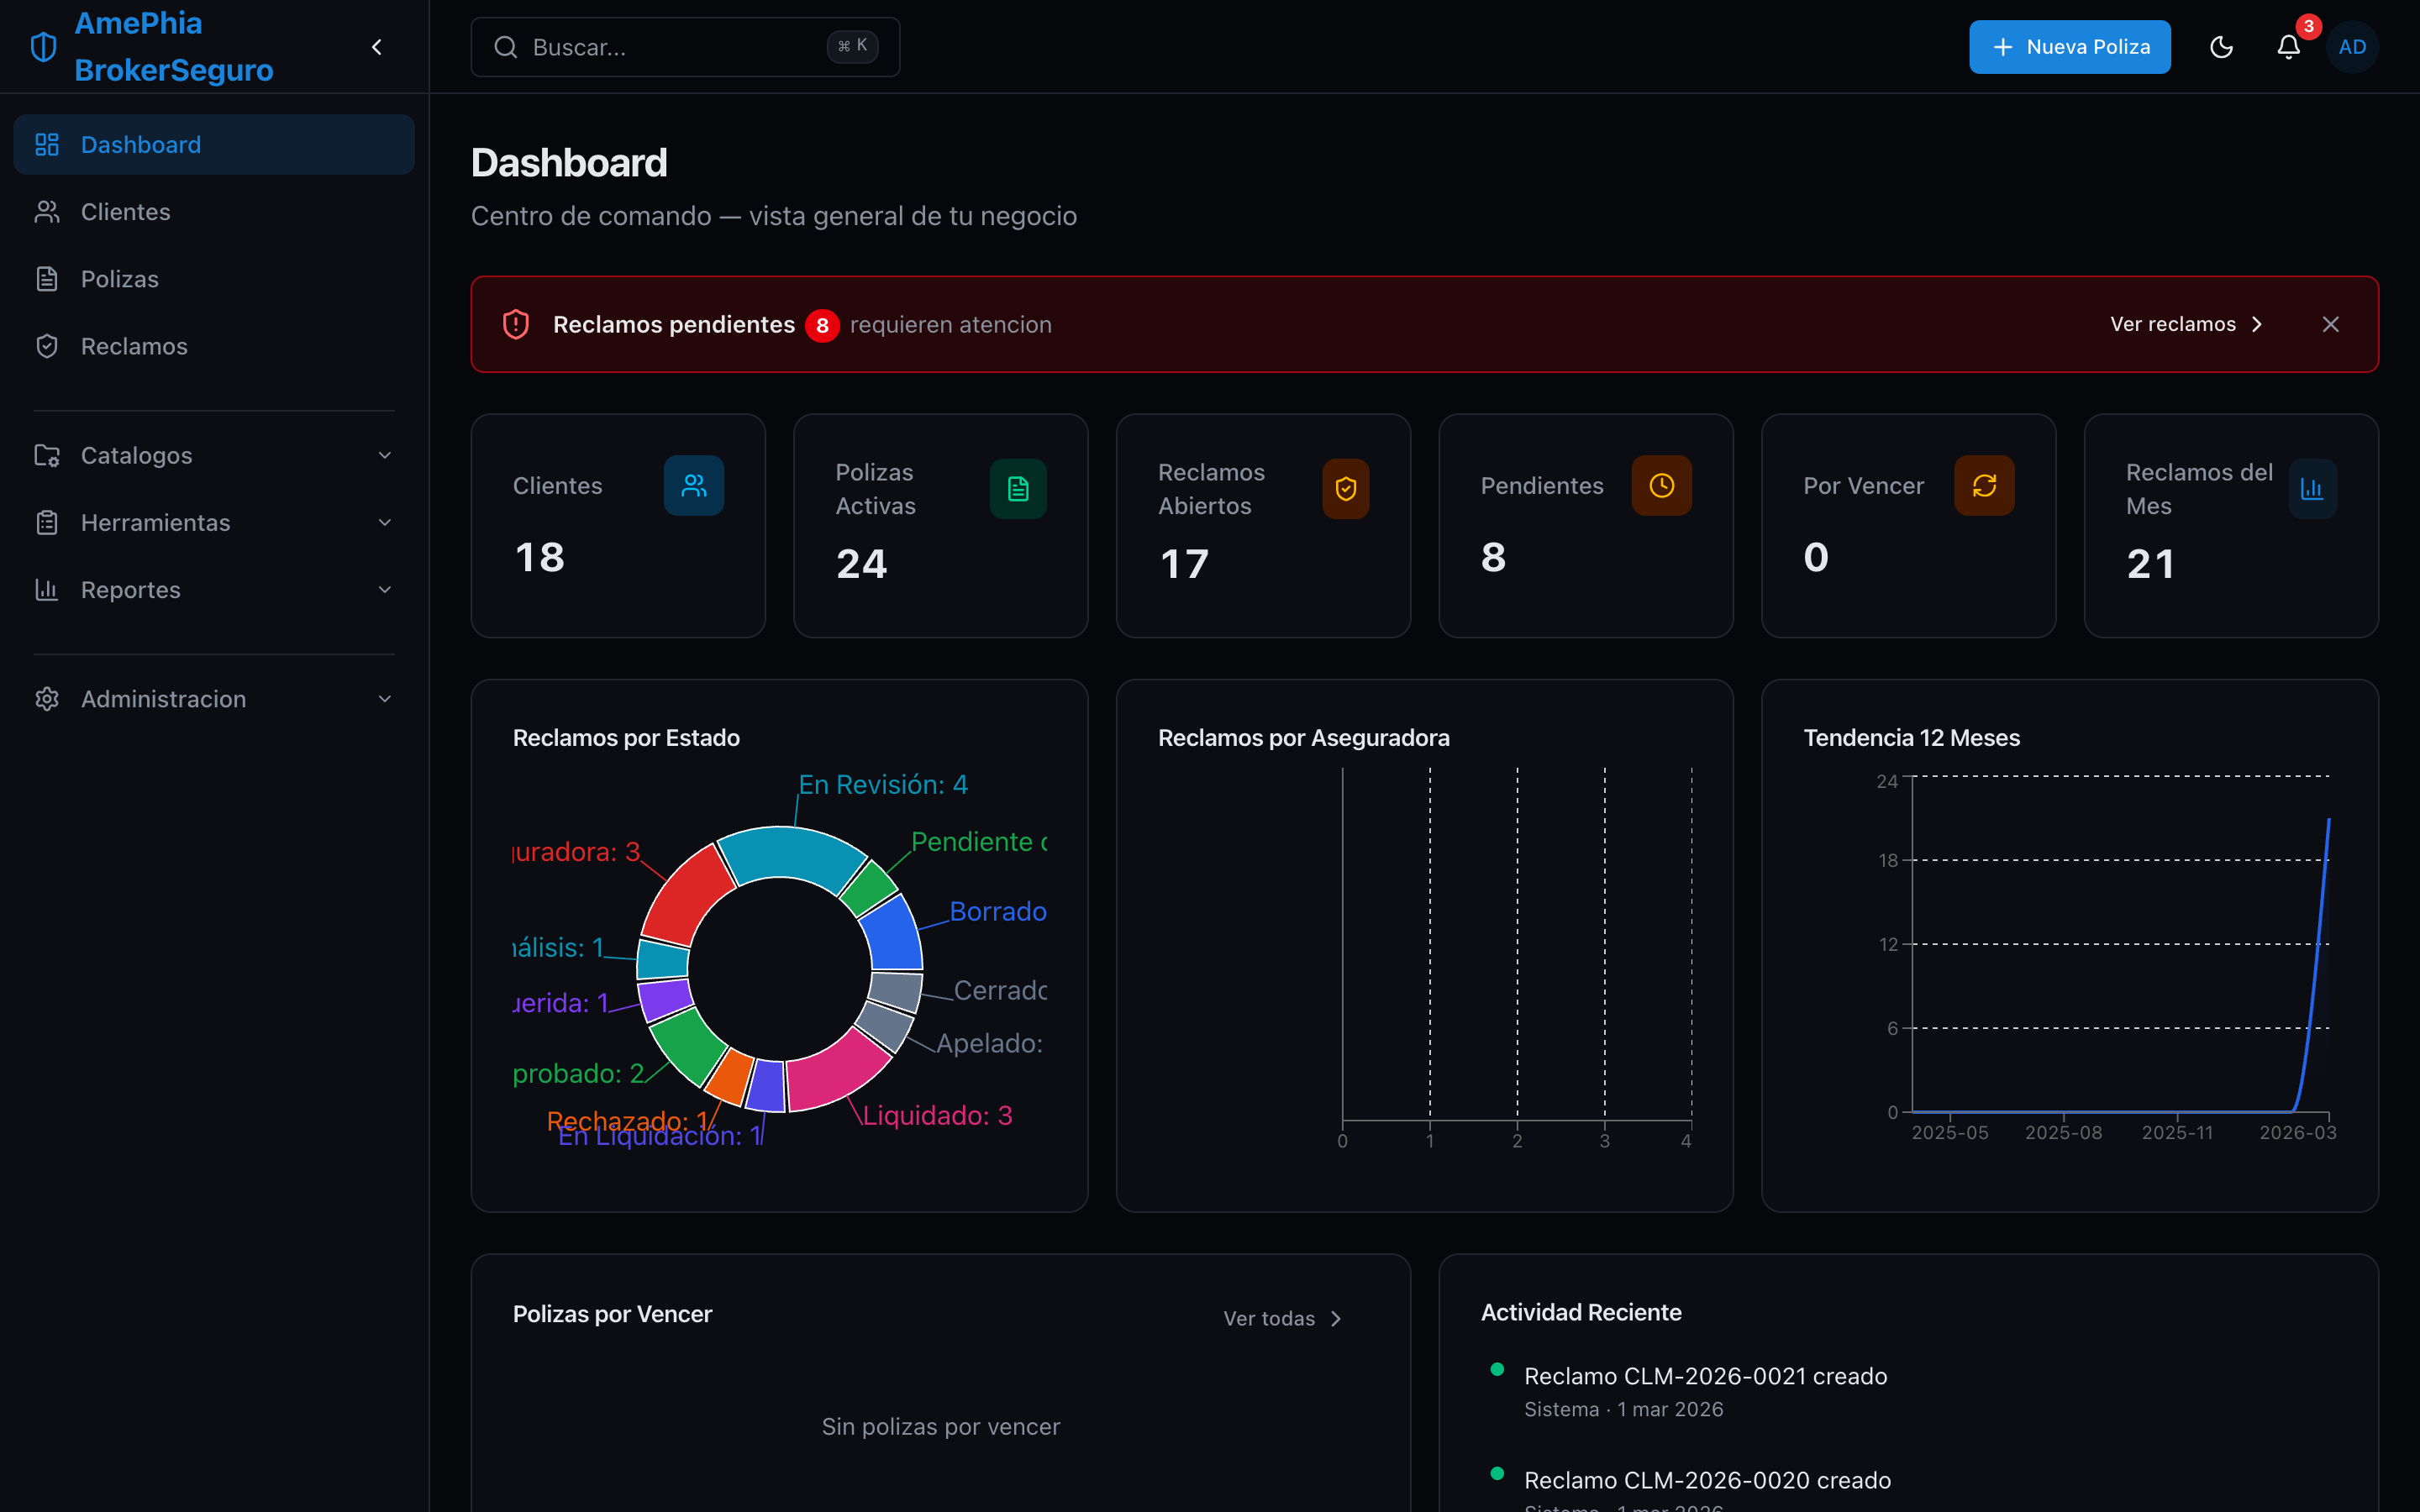Click the ⌘K shortcut badge

pyautogui.click(x=852, y=46)
